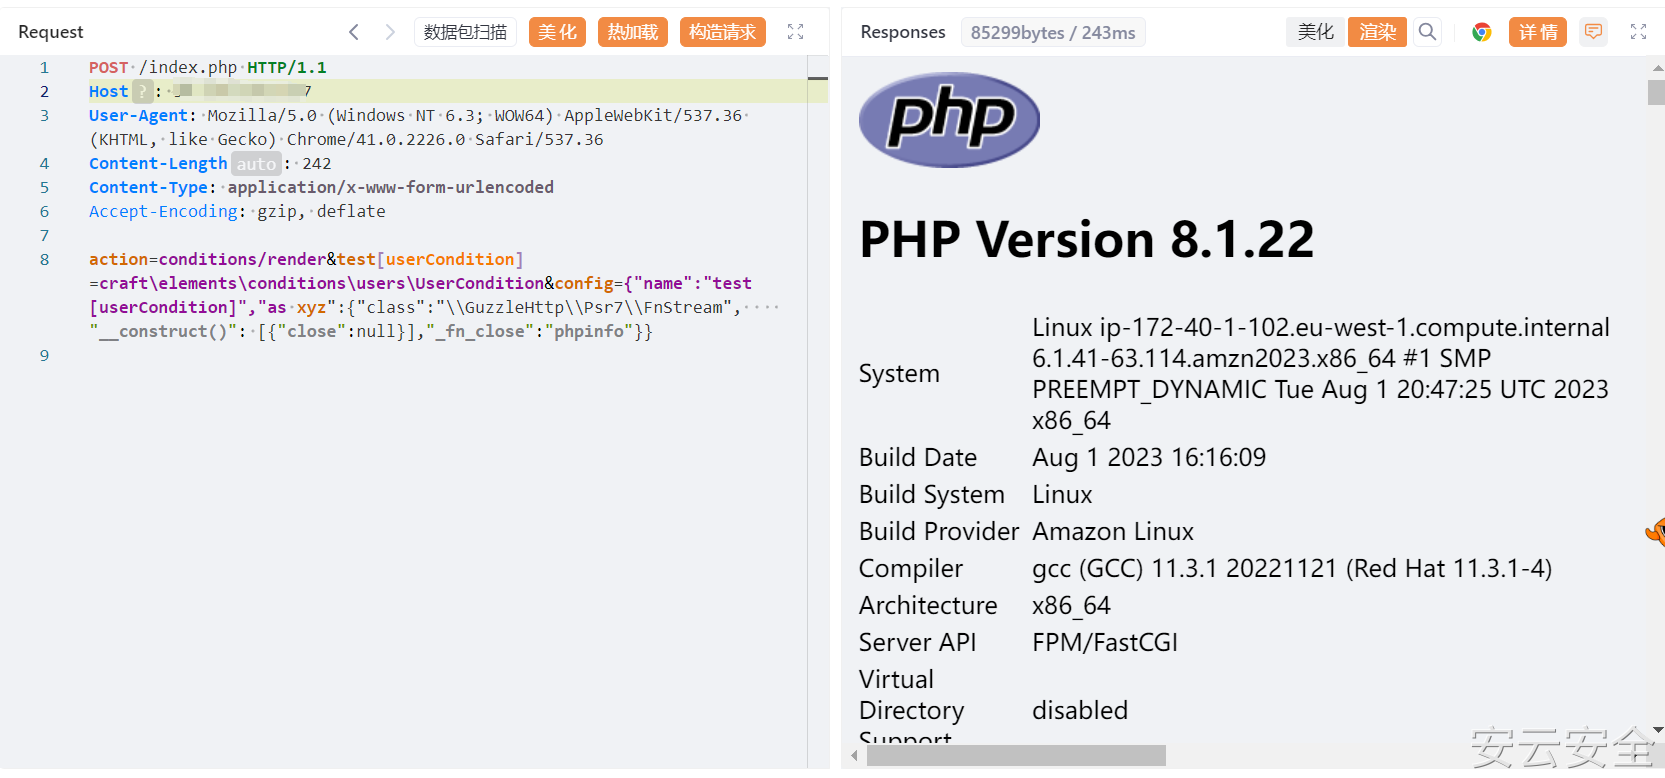Click the Architecture x86_64 value

1071,606
